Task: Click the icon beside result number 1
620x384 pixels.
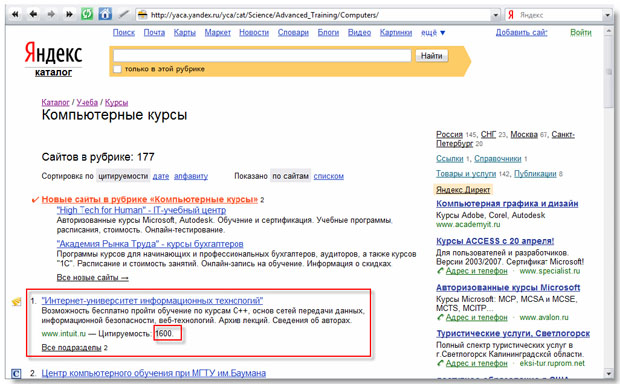Action: (16, 302)
